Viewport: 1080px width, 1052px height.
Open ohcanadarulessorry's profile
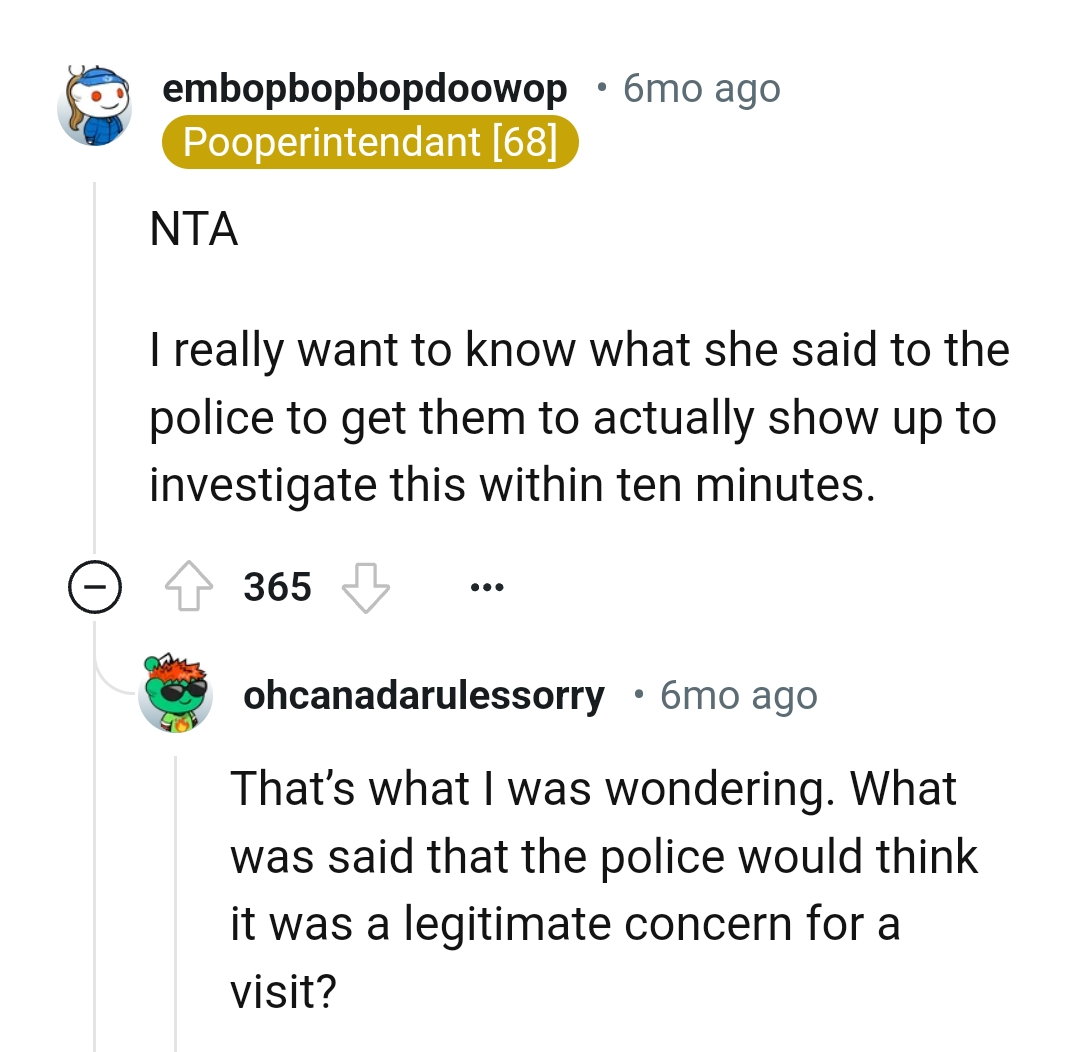click(424, 695)
